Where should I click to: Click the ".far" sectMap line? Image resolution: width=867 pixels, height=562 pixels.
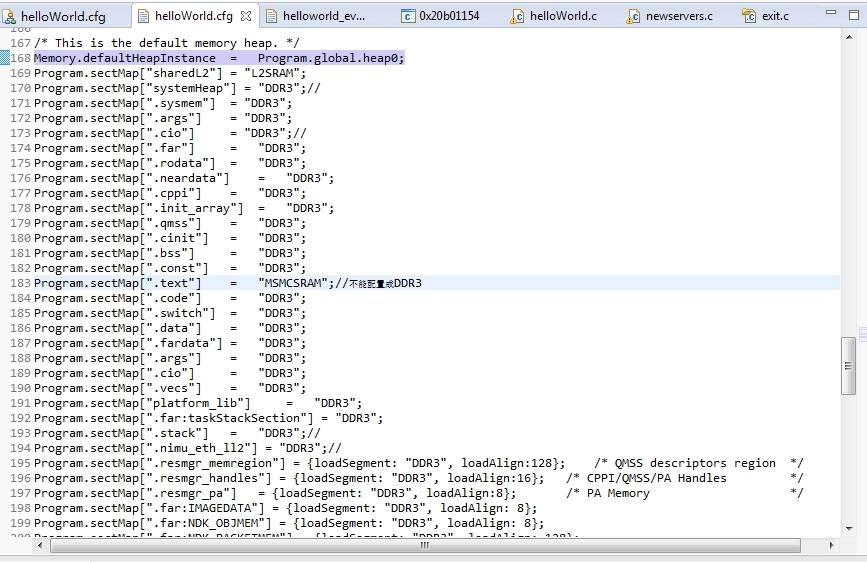click(170, 148)
